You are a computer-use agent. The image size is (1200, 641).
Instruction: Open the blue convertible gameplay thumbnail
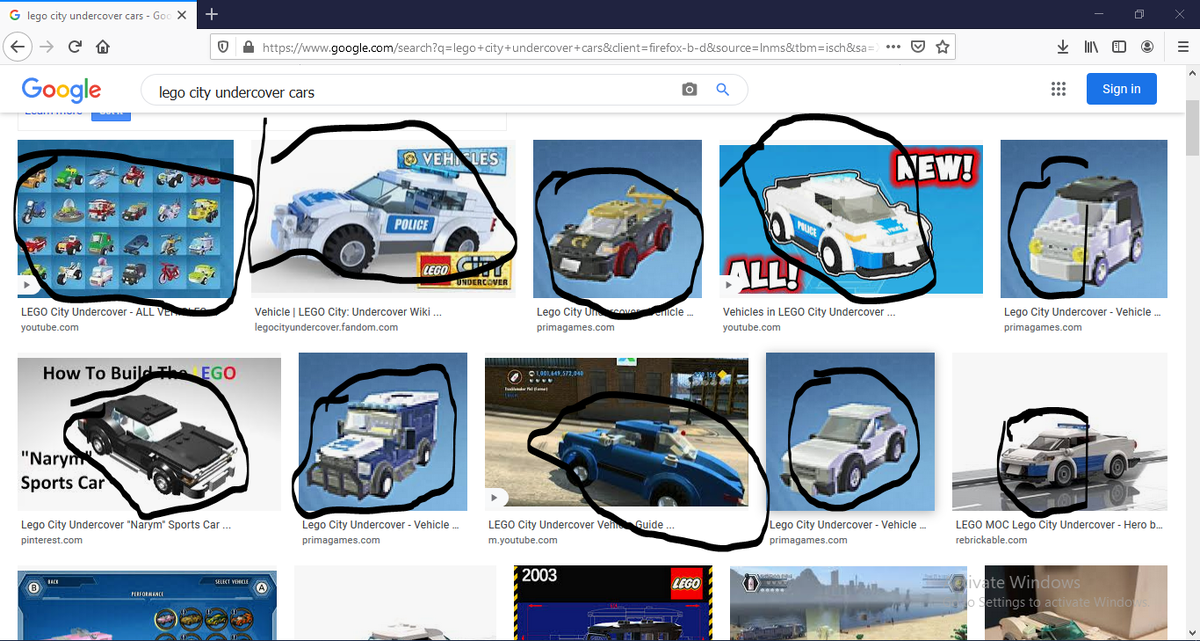click(x=616, y=432)
